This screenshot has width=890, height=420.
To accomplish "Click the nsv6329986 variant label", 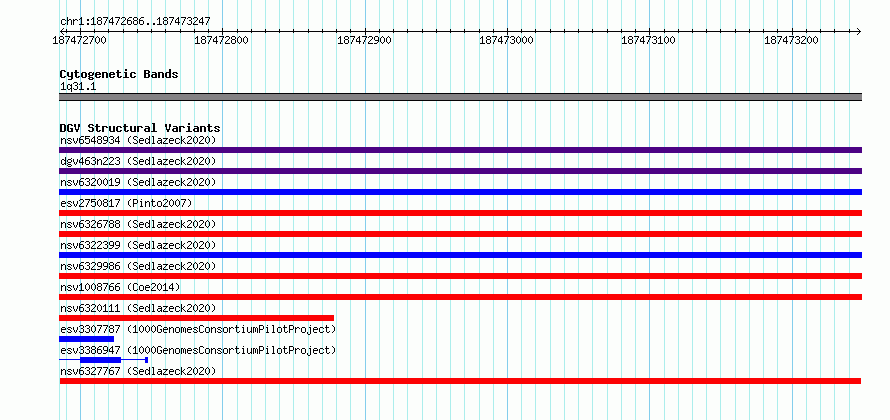I will pos(138,266).
